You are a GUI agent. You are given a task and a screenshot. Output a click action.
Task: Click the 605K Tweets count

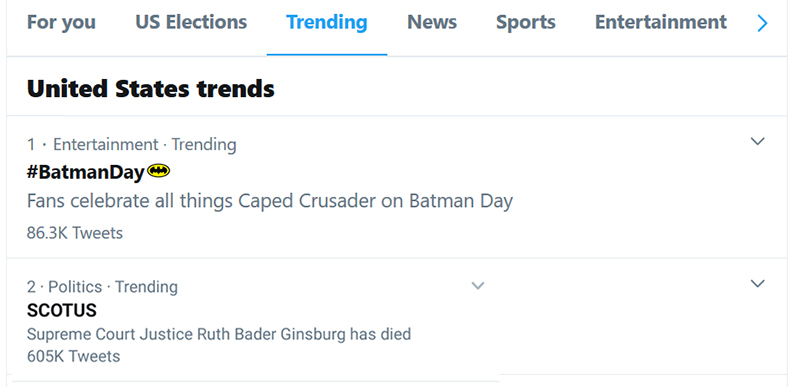pyautogui.click(x=73, y=356)
